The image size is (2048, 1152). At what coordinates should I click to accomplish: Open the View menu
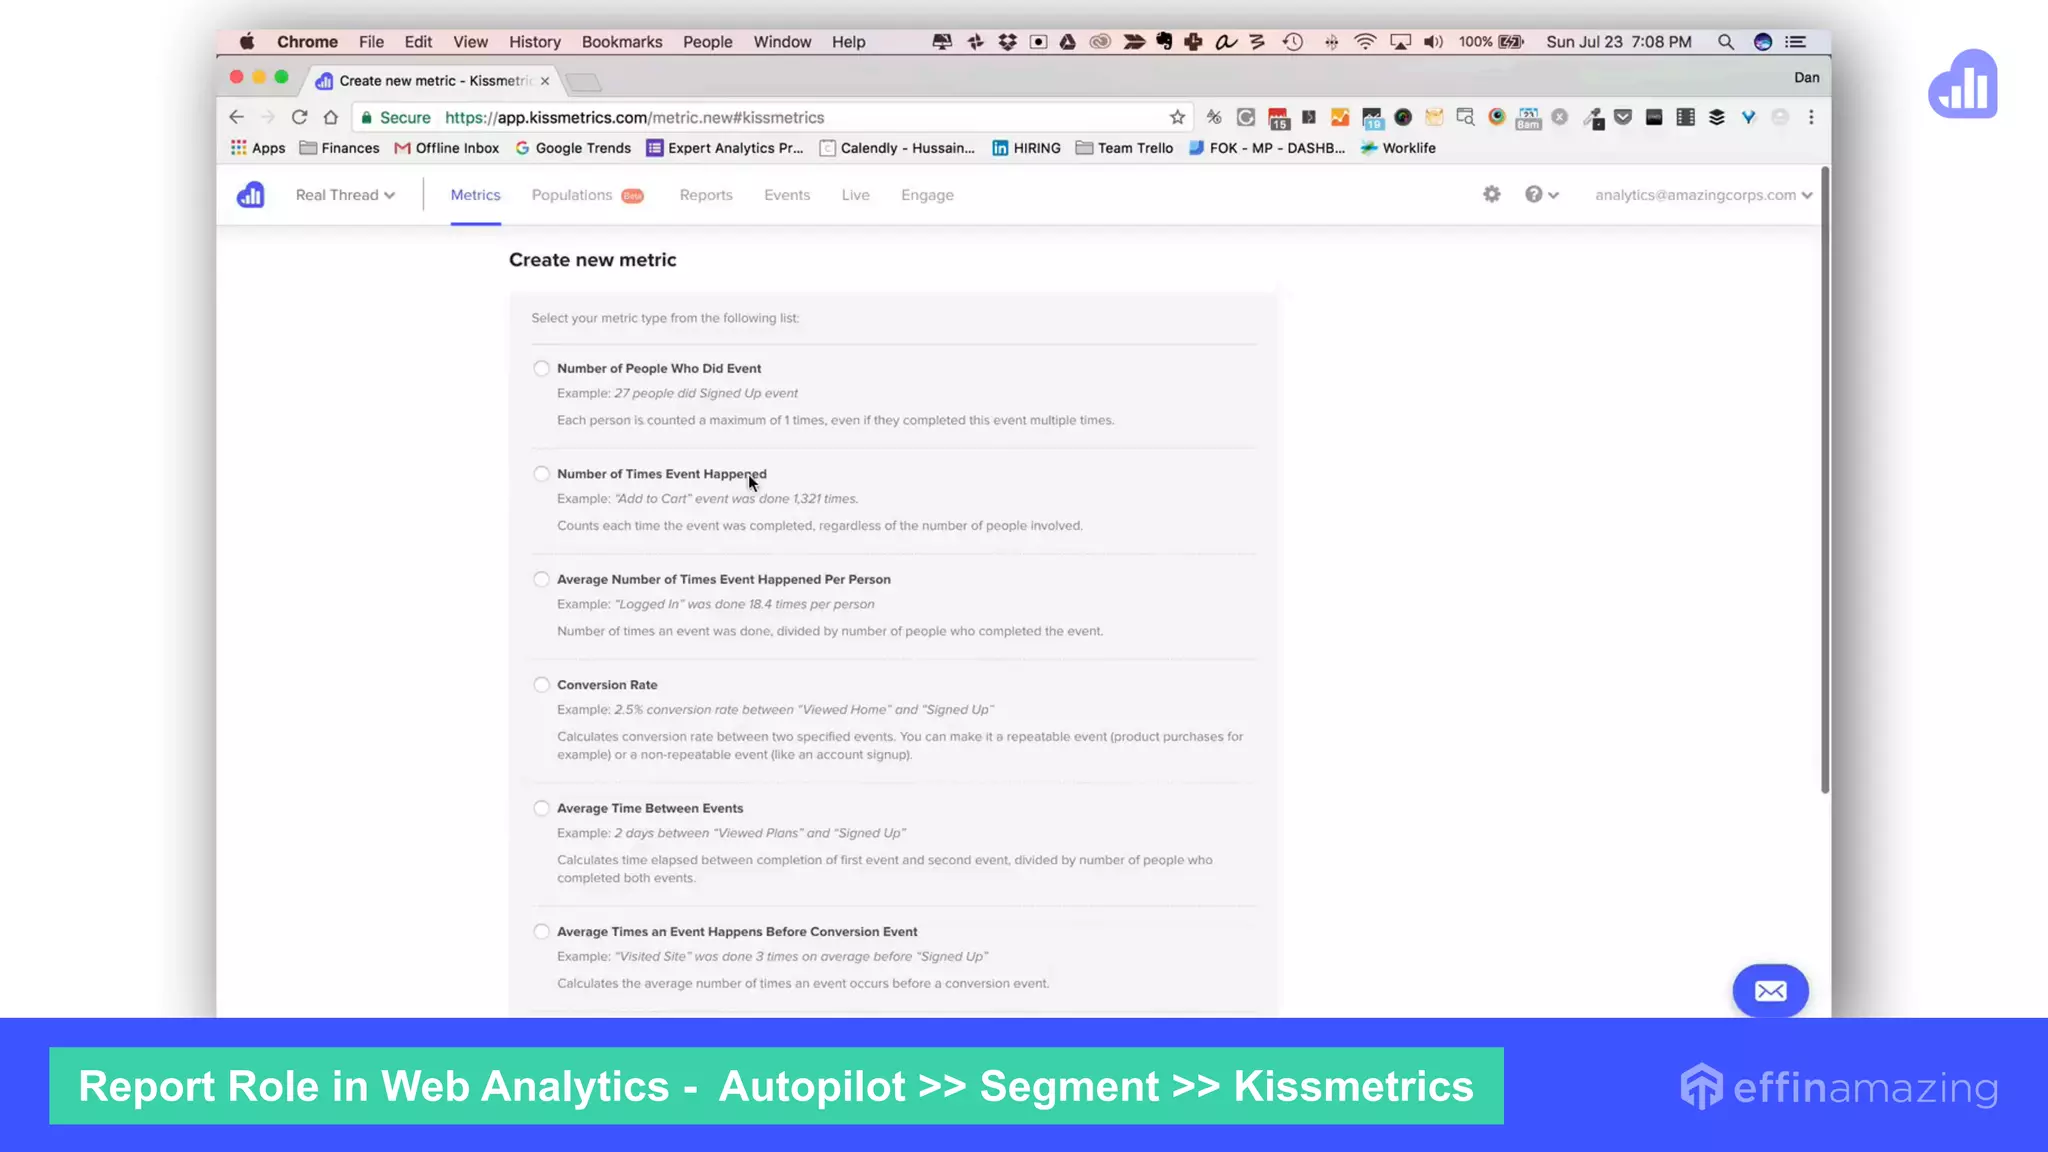point(470,42)
